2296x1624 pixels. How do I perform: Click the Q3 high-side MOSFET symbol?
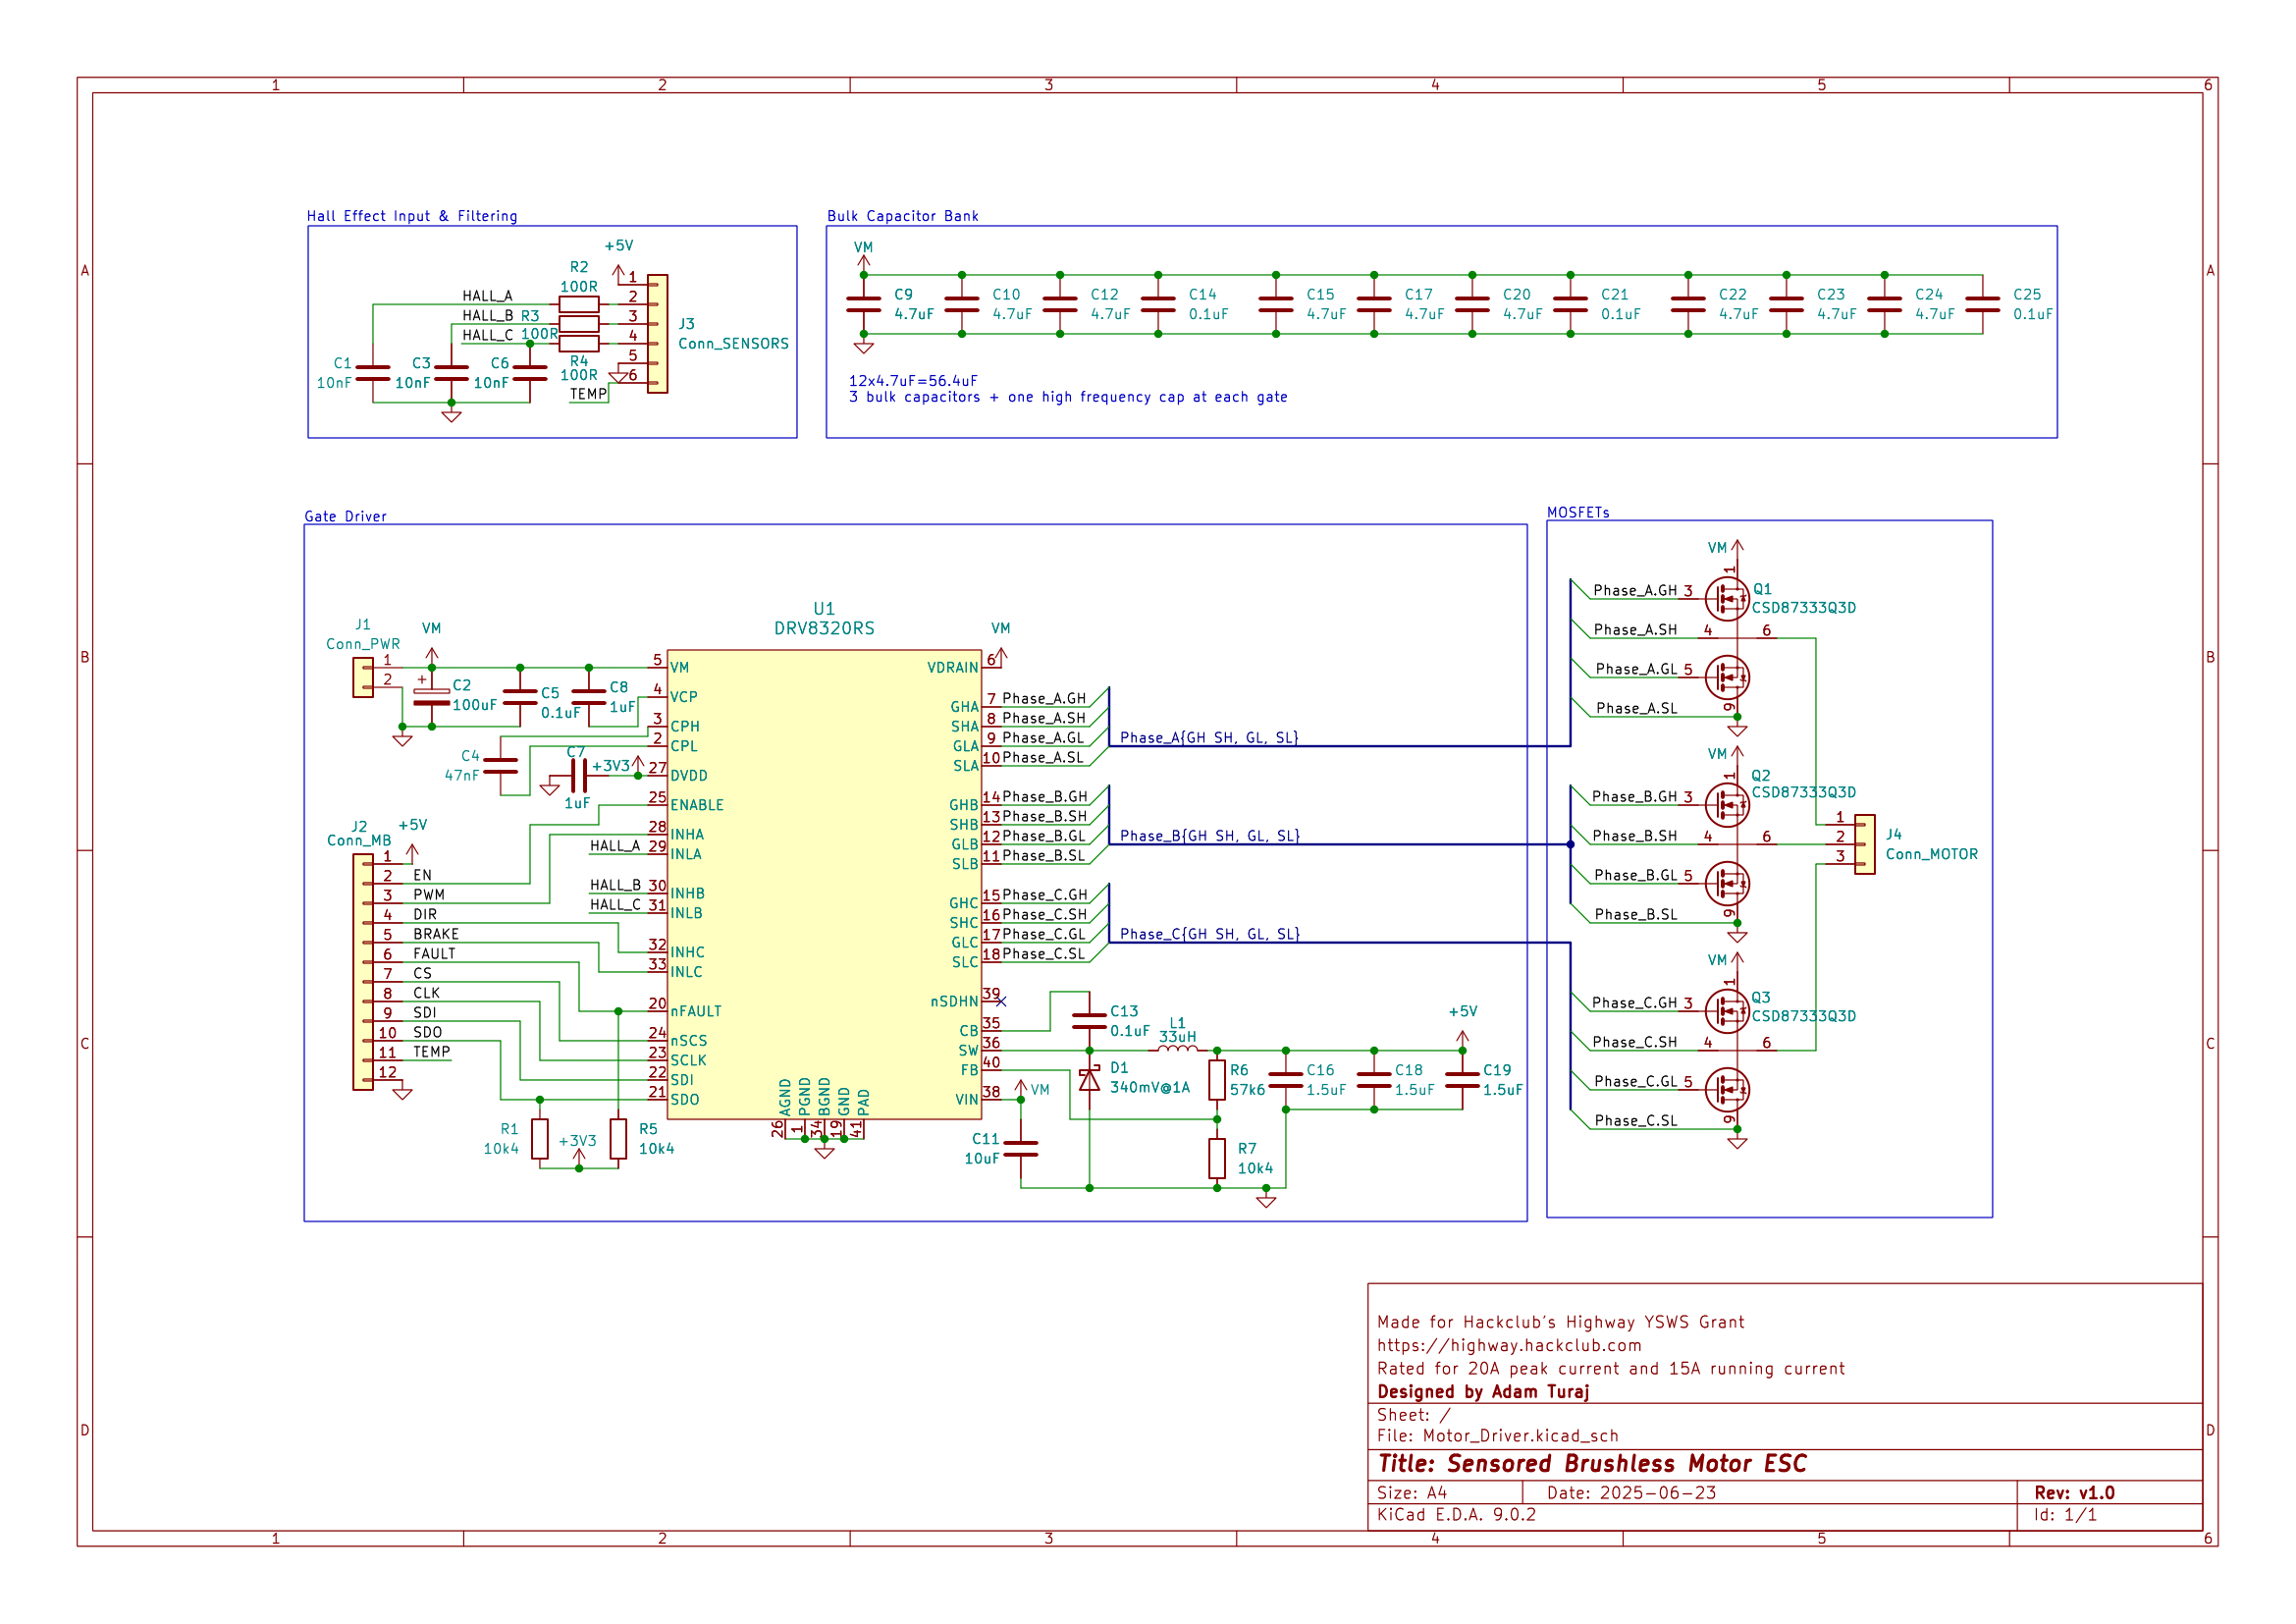click(1727, 1011)
